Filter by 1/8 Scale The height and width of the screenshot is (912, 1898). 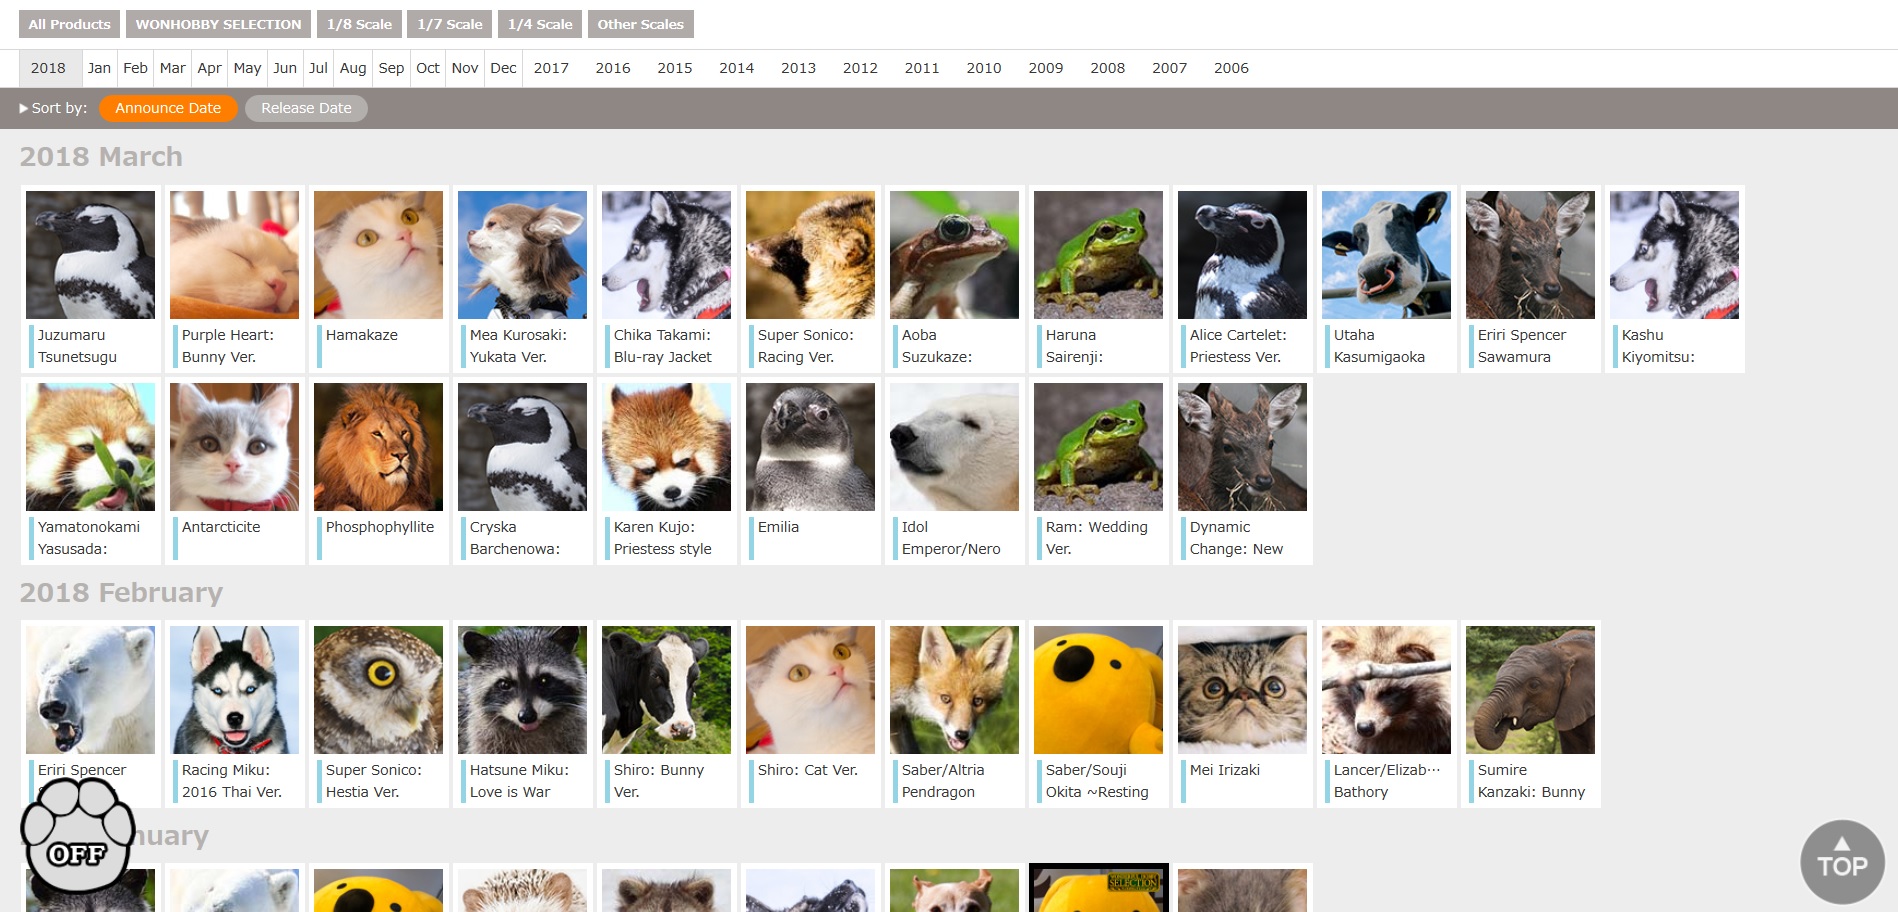(x=359, y=24)
